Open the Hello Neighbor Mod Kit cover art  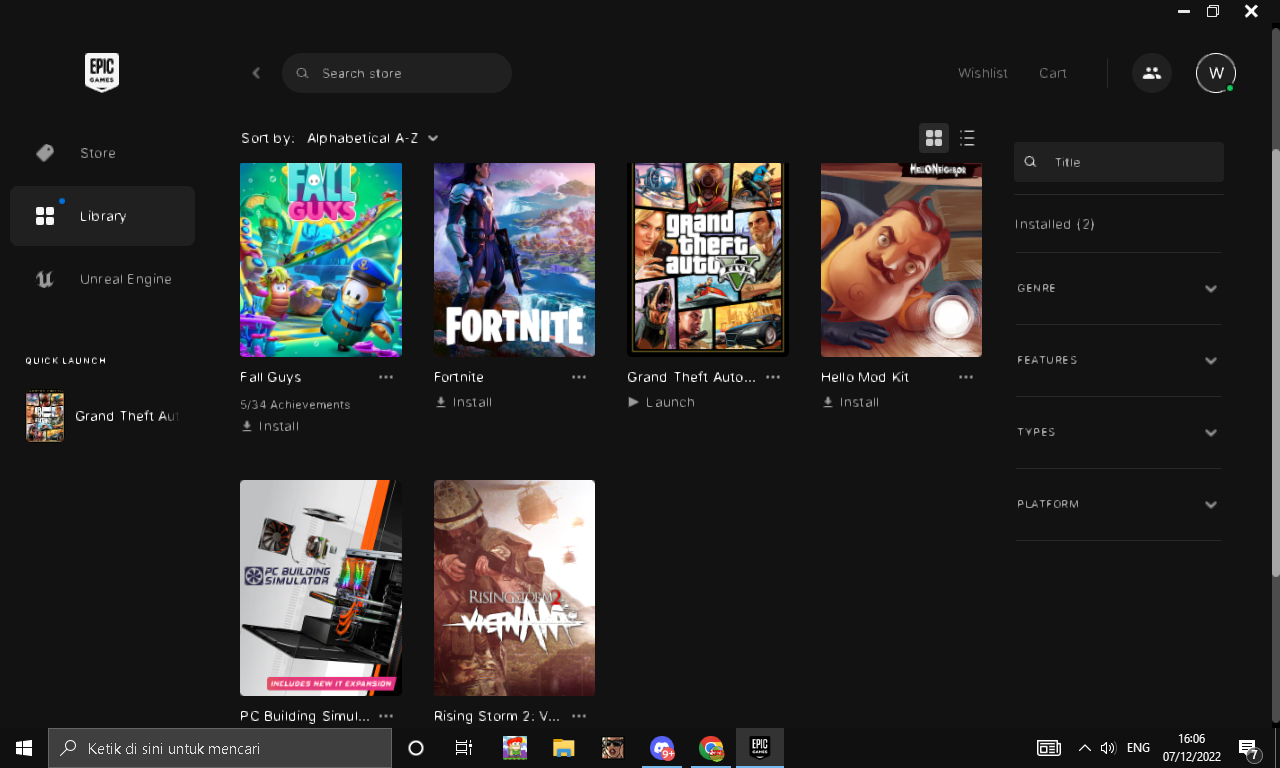point(901,260)
